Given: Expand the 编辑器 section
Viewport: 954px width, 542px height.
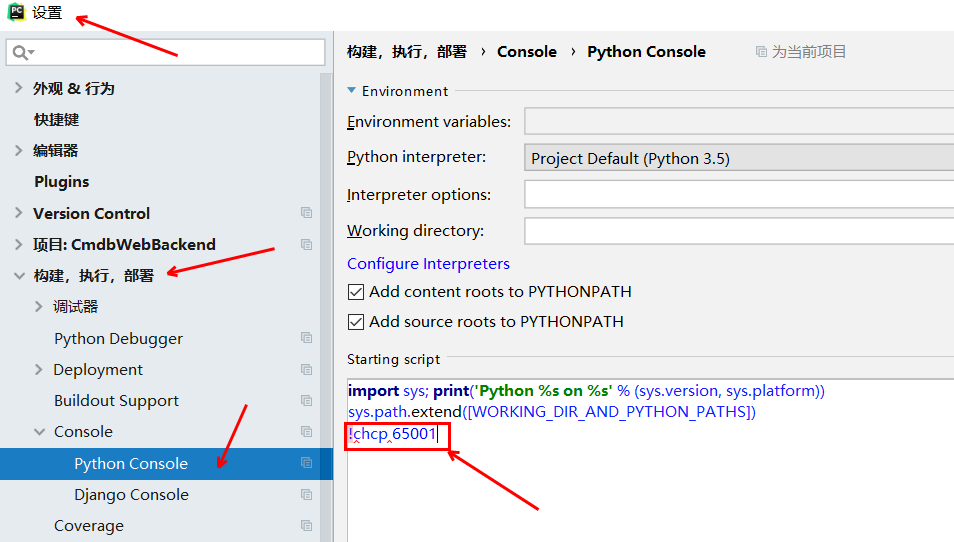Looking at the screenshot, I should point(19,150).
